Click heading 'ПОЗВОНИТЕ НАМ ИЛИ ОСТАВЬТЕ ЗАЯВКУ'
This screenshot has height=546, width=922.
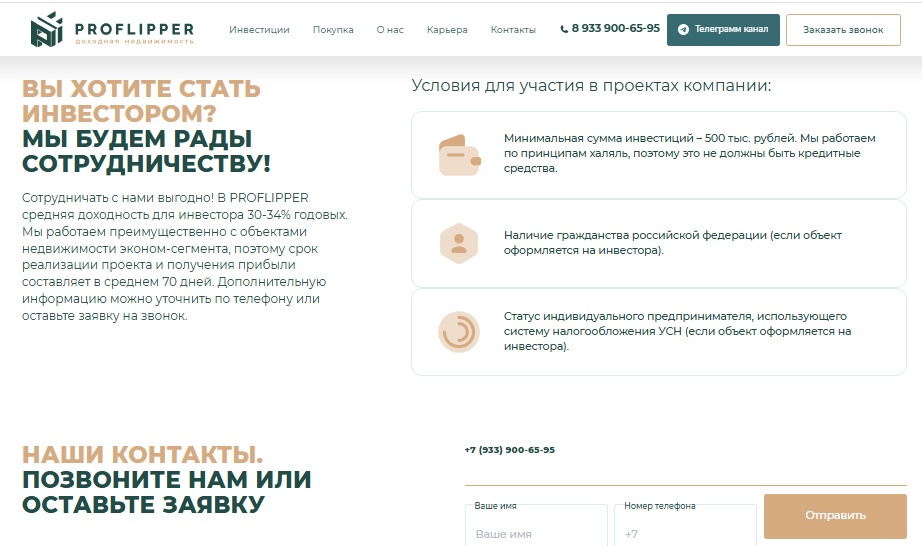(x=166, y=493)
